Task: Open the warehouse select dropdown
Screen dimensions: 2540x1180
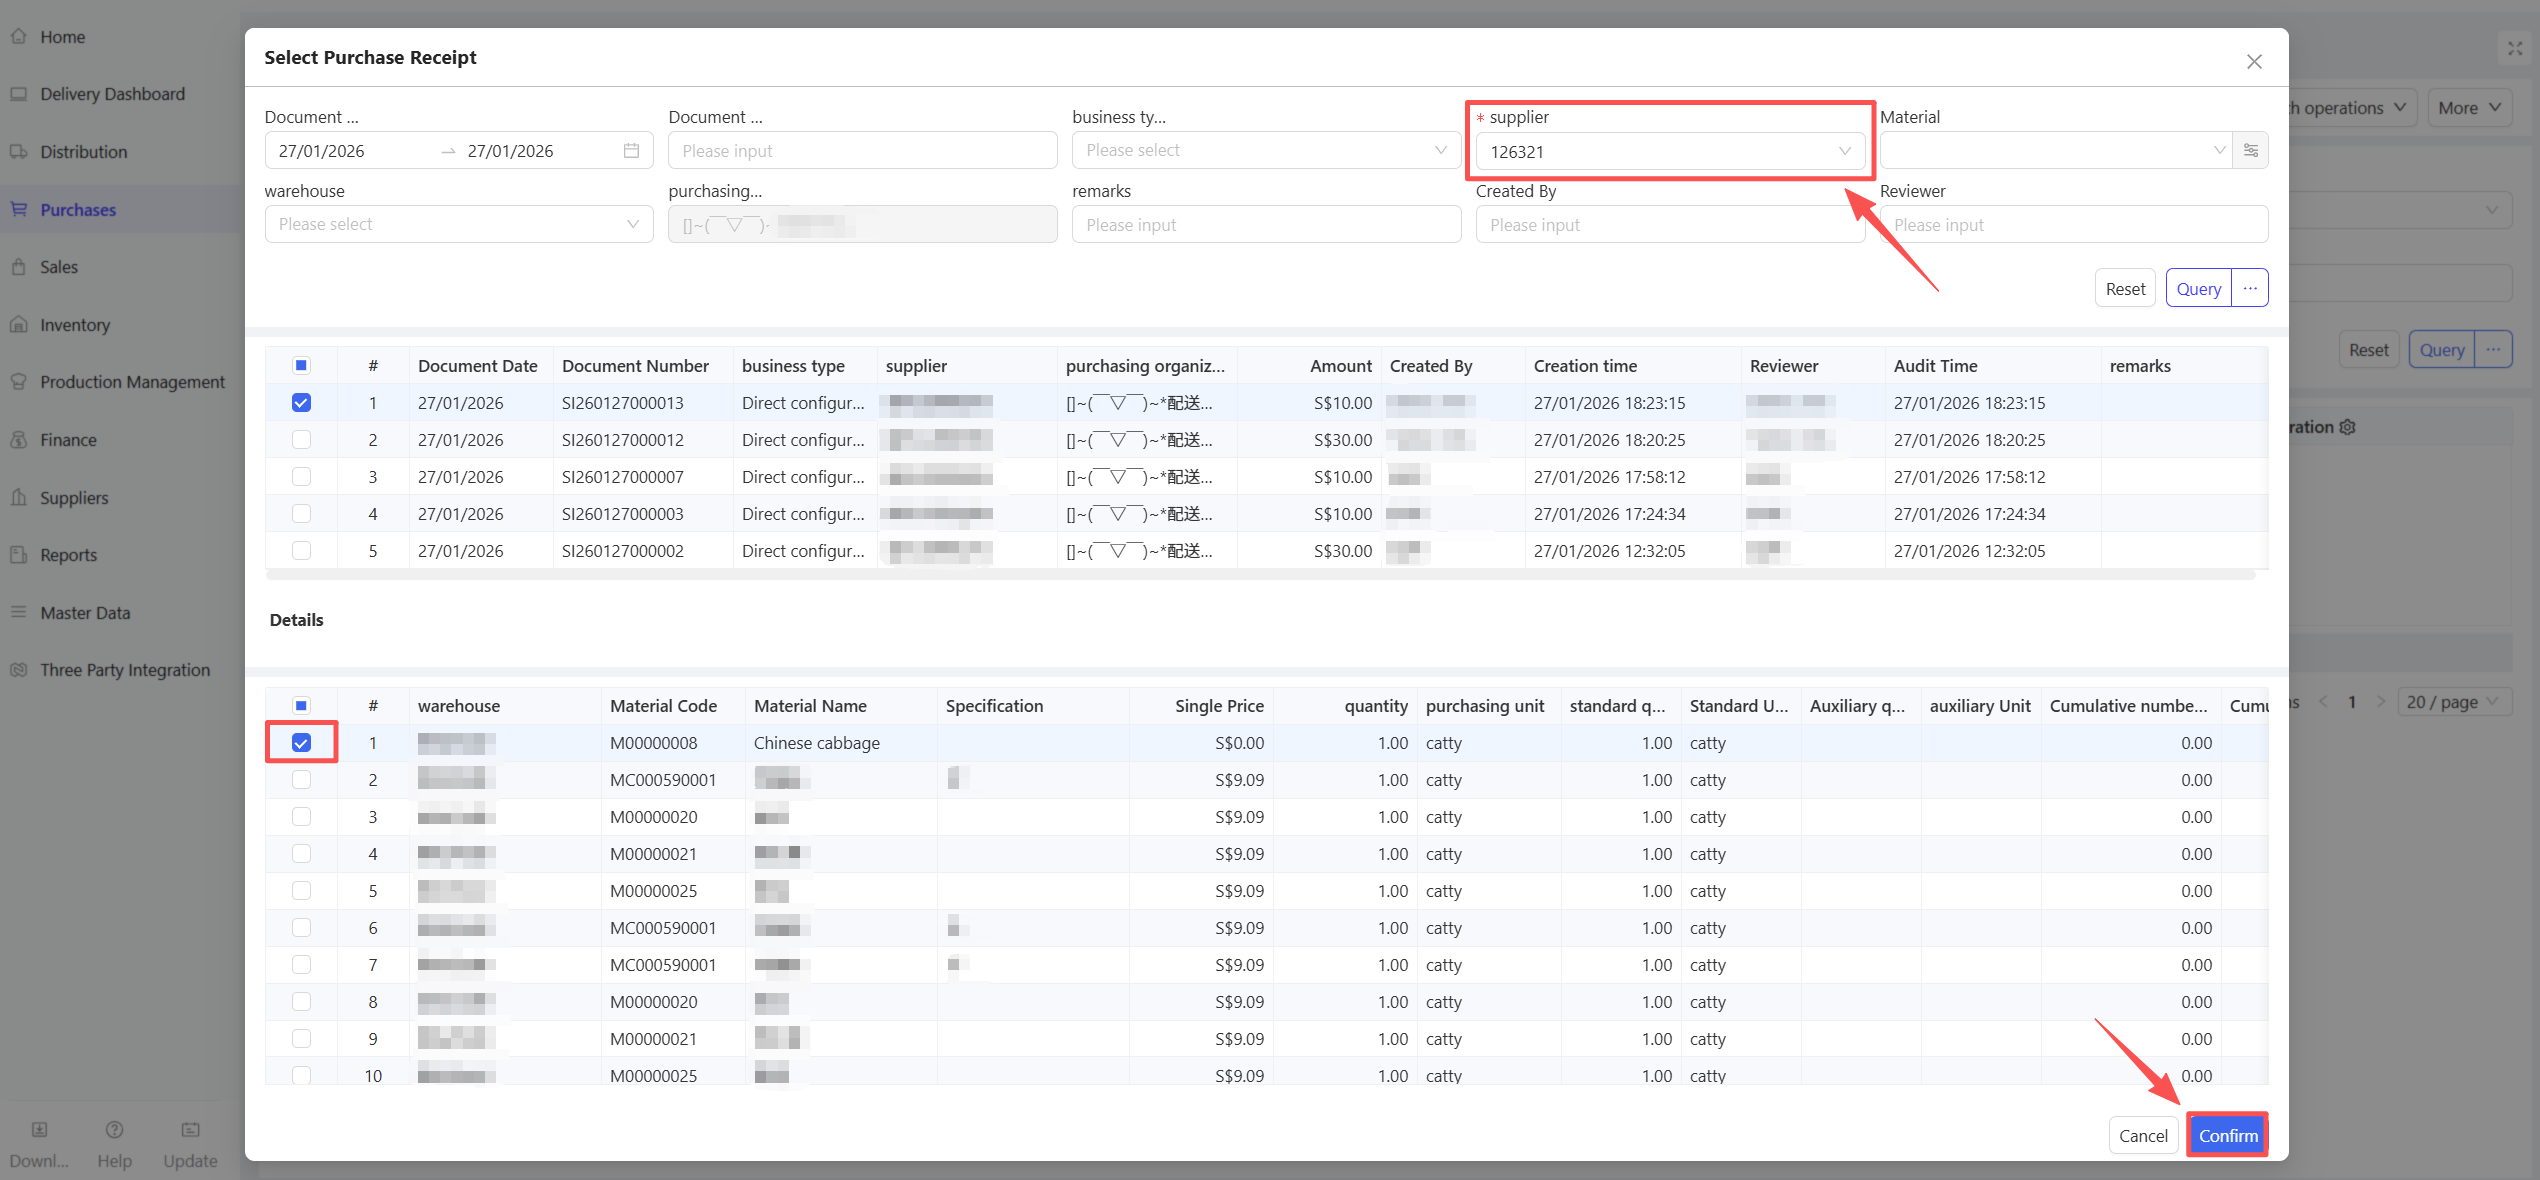Action: pyautogui.click(x=458, y=225)
